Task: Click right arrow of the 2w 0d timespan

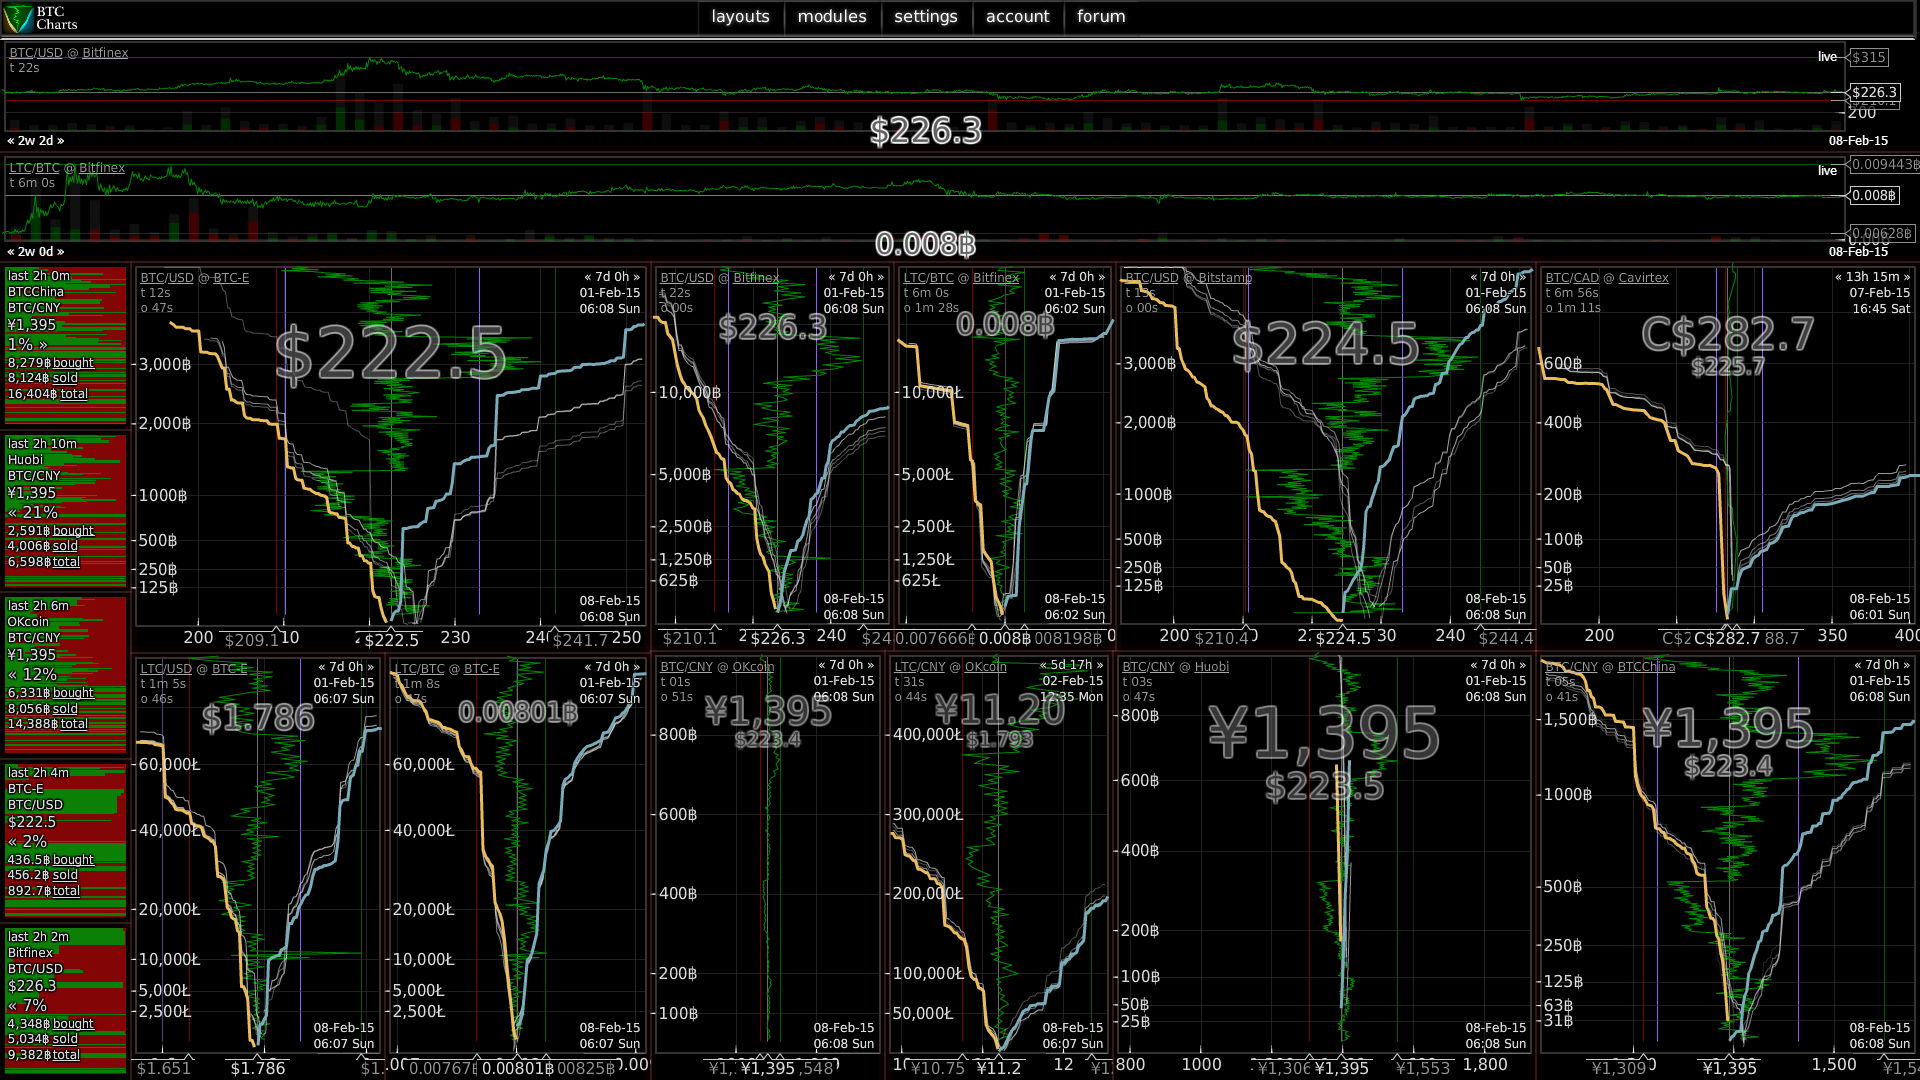Action: pos(60,252)
